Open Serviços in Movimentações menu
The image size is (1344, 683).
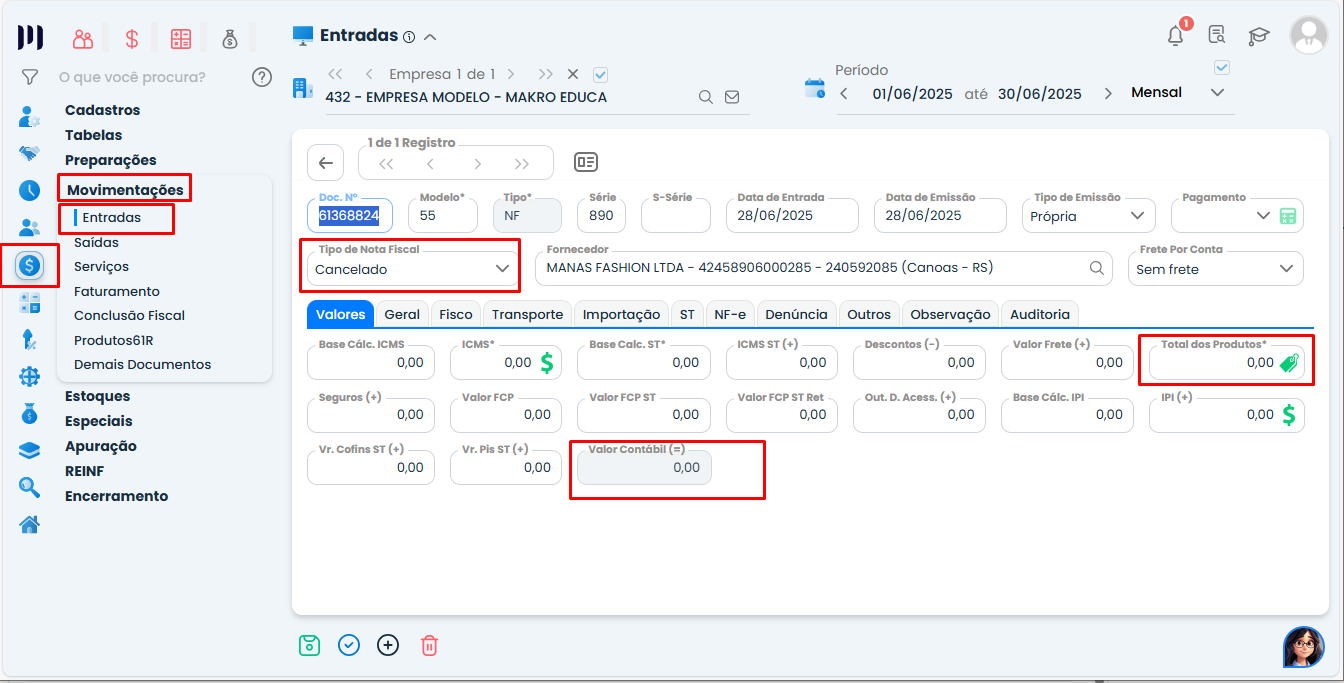click(x=101, y=266)
